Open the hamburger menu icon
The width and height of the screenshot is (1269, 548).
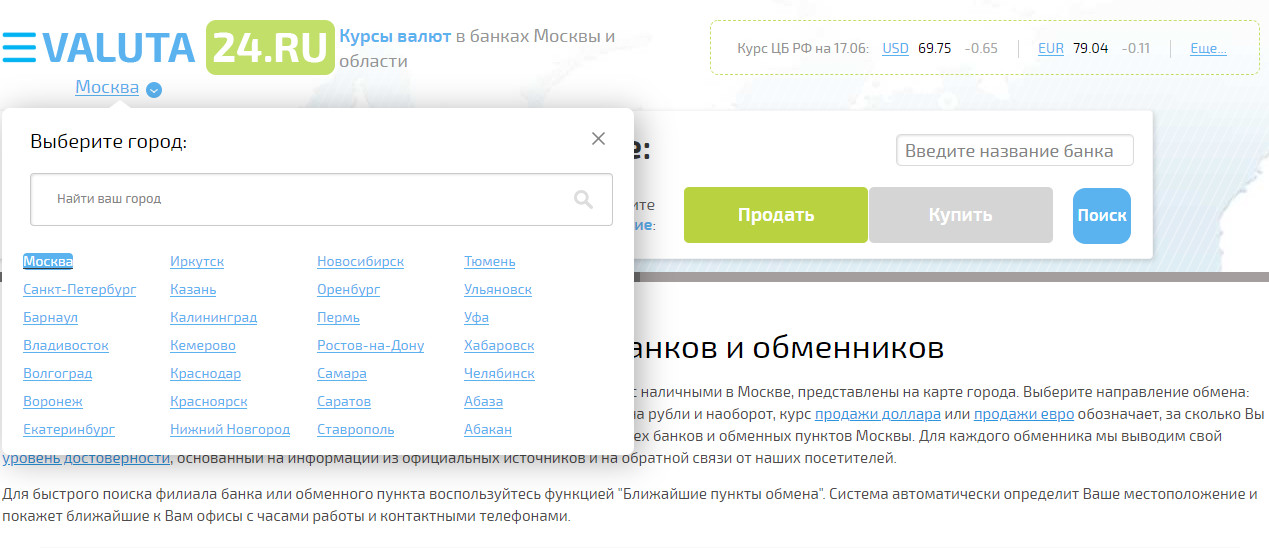(19, 47)
